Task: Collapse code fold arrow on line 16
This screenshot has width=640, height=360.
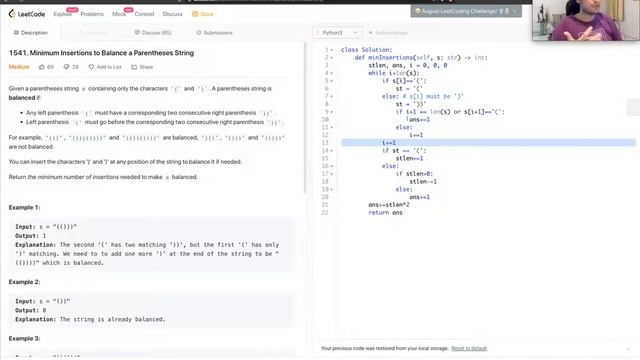Action: pyautogui.click(x=332, y=166)
